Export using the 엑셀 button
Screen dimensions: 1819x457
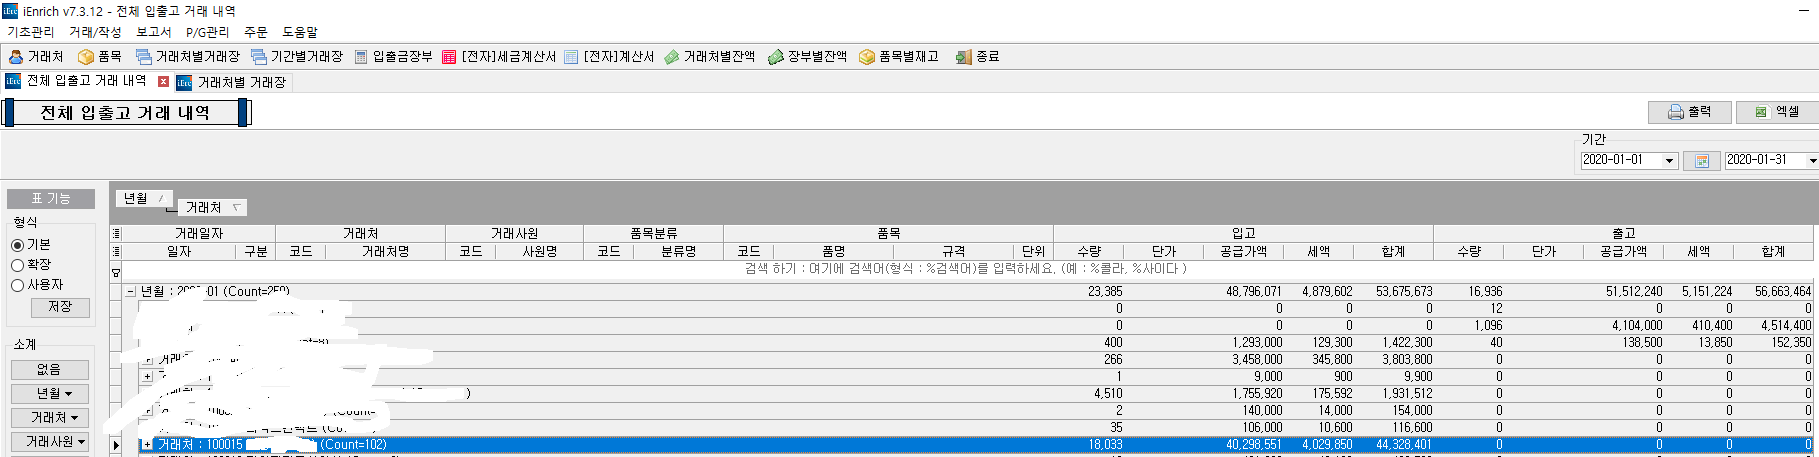click(x=1776, y=112)
